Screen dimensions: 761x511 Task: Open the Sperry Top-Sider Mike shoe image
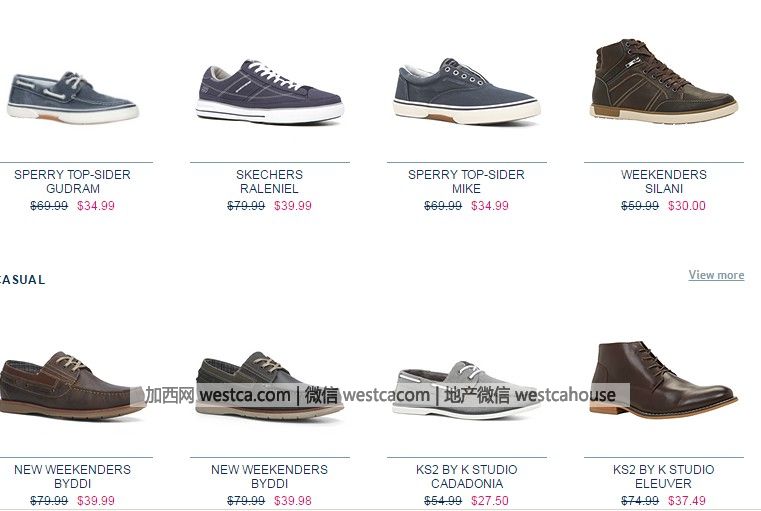[466, 91]
